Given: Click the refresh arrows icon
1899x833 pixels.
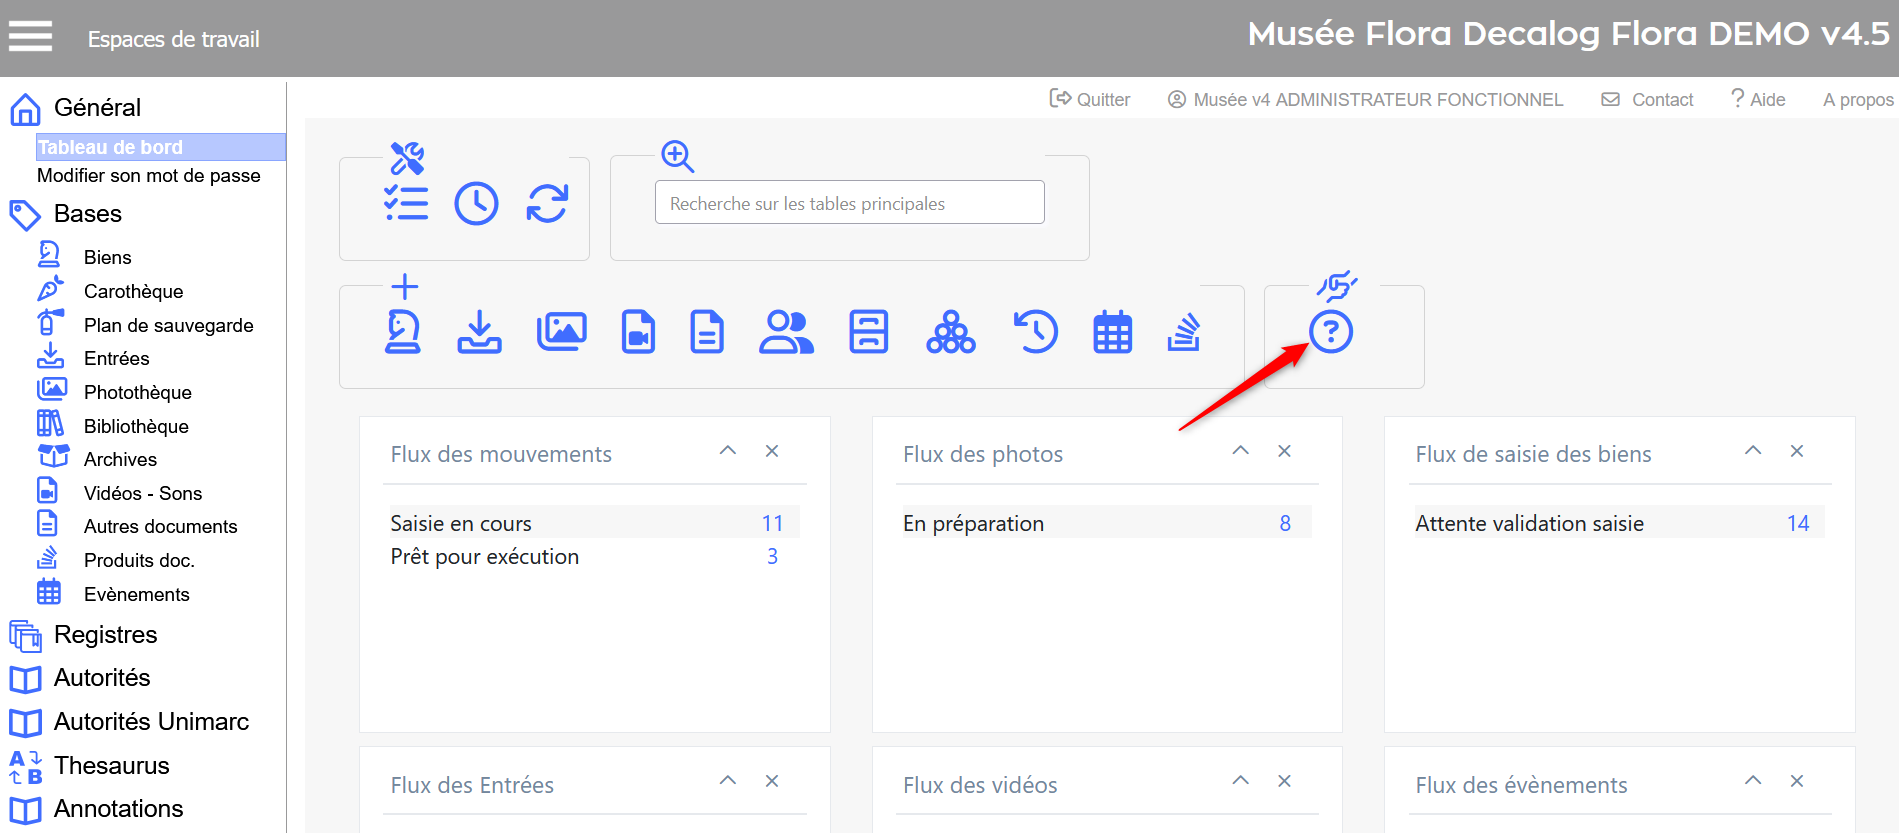Looking at the screenshot, I should [547, 204].
